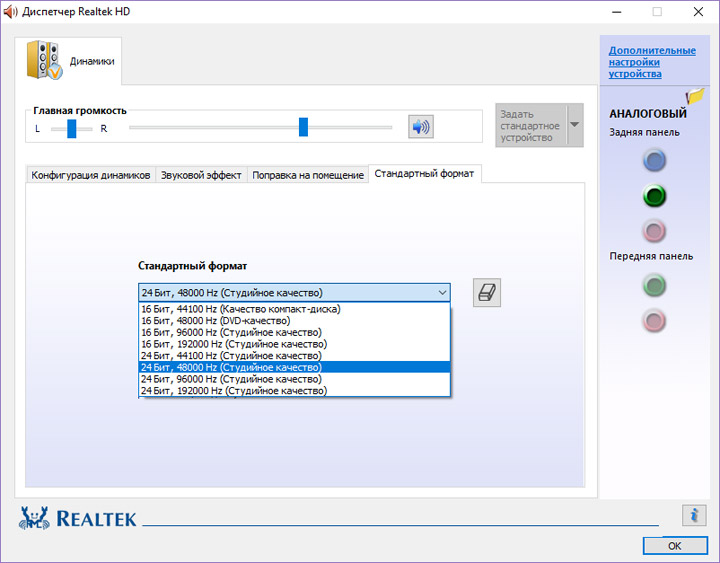
Task: Open Дополнительные настройки устройства link
Action: pyautogui.click(x=652, y=62)
